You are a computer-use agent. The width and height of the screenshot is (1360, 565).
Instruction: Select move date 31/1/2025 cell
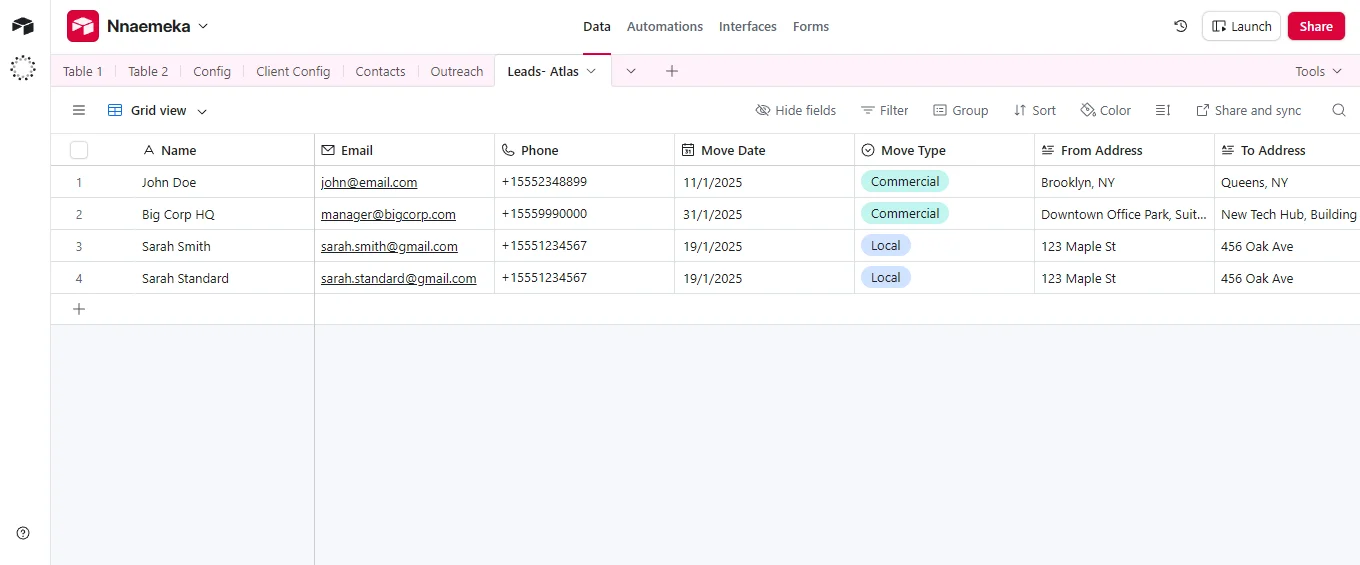pyautogui.click(x=764, y=214)
